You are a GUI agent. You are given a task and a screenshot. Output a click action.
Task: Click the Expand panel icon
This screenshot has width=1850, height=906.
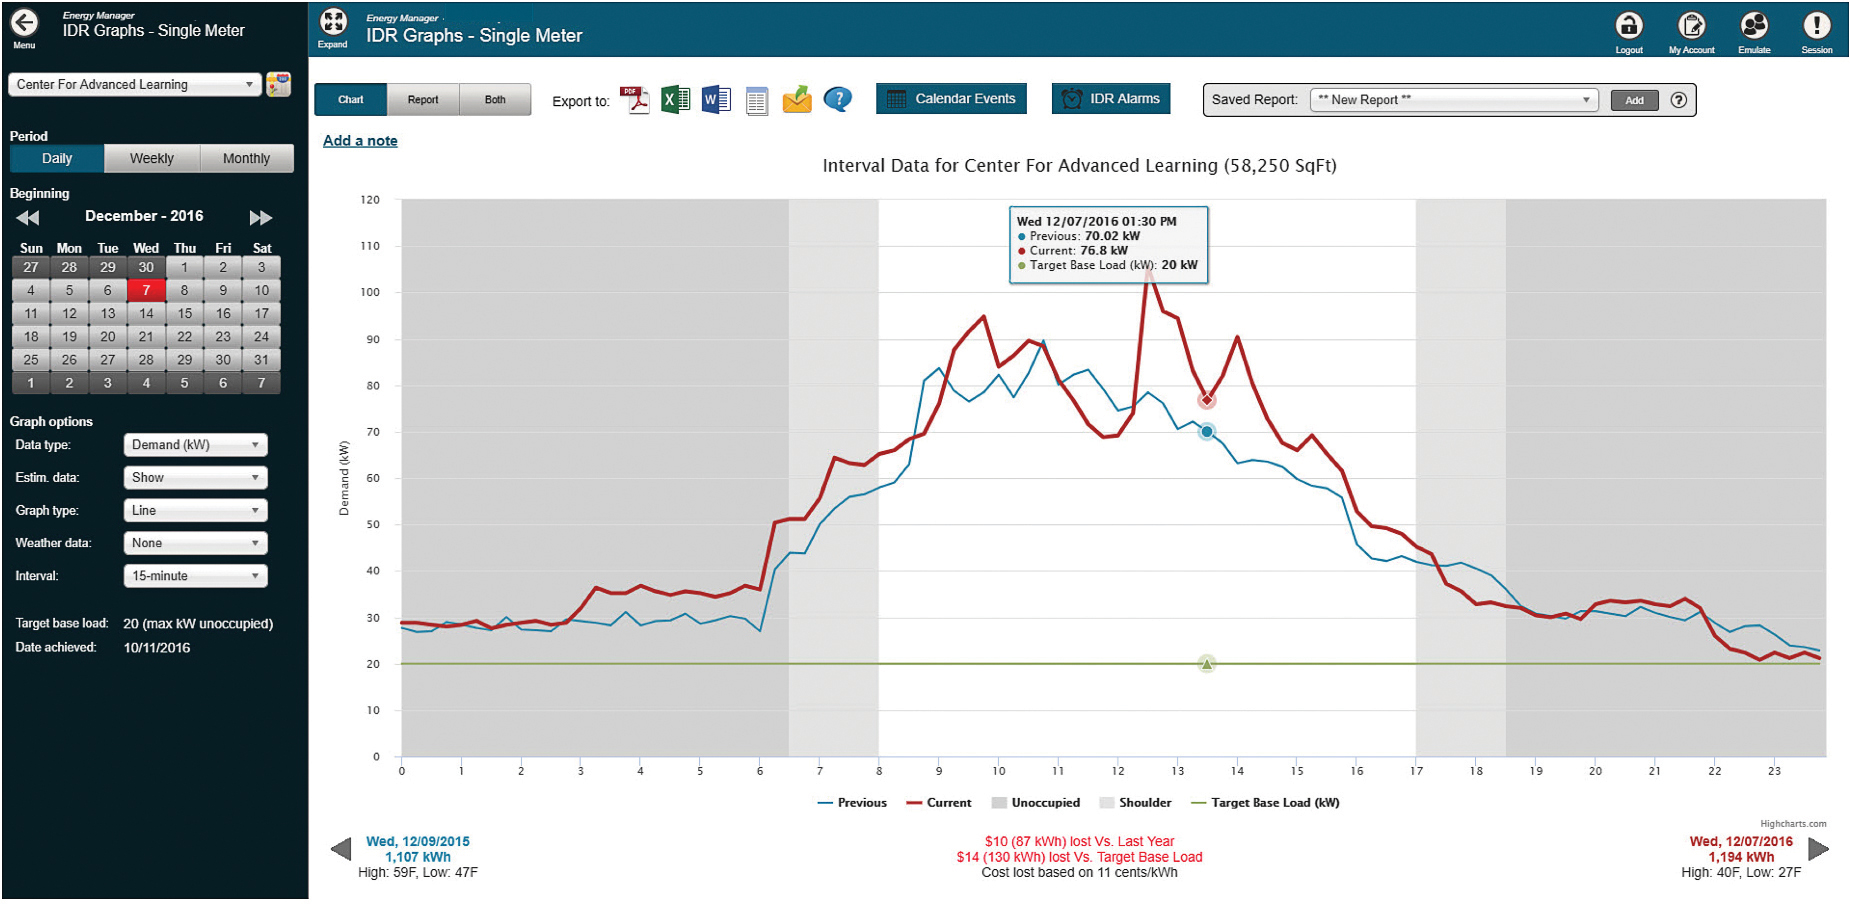pyautogui.click(x=333, y=24)
